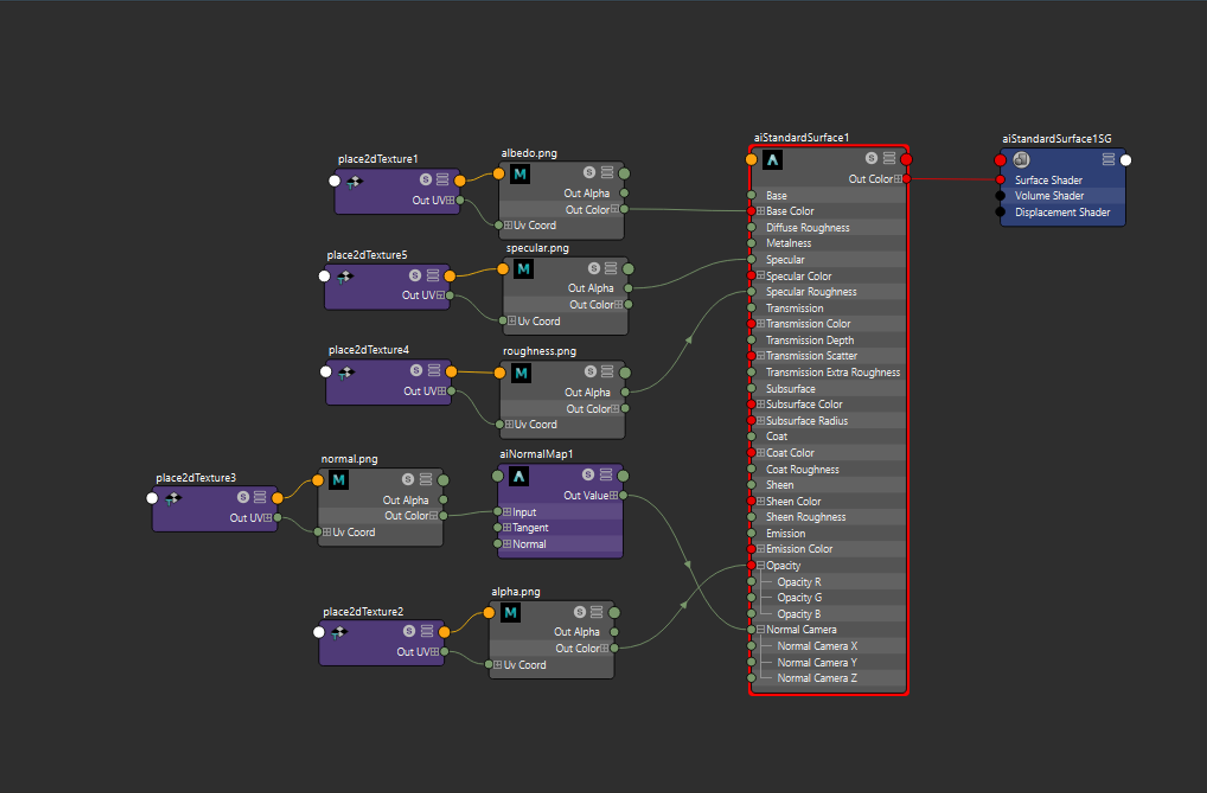The width and height of the screenshot is (1207, 793).
Task: Click the solo S icon on roughness.png node
Action: pyautogui.click(x=590, y=372)
